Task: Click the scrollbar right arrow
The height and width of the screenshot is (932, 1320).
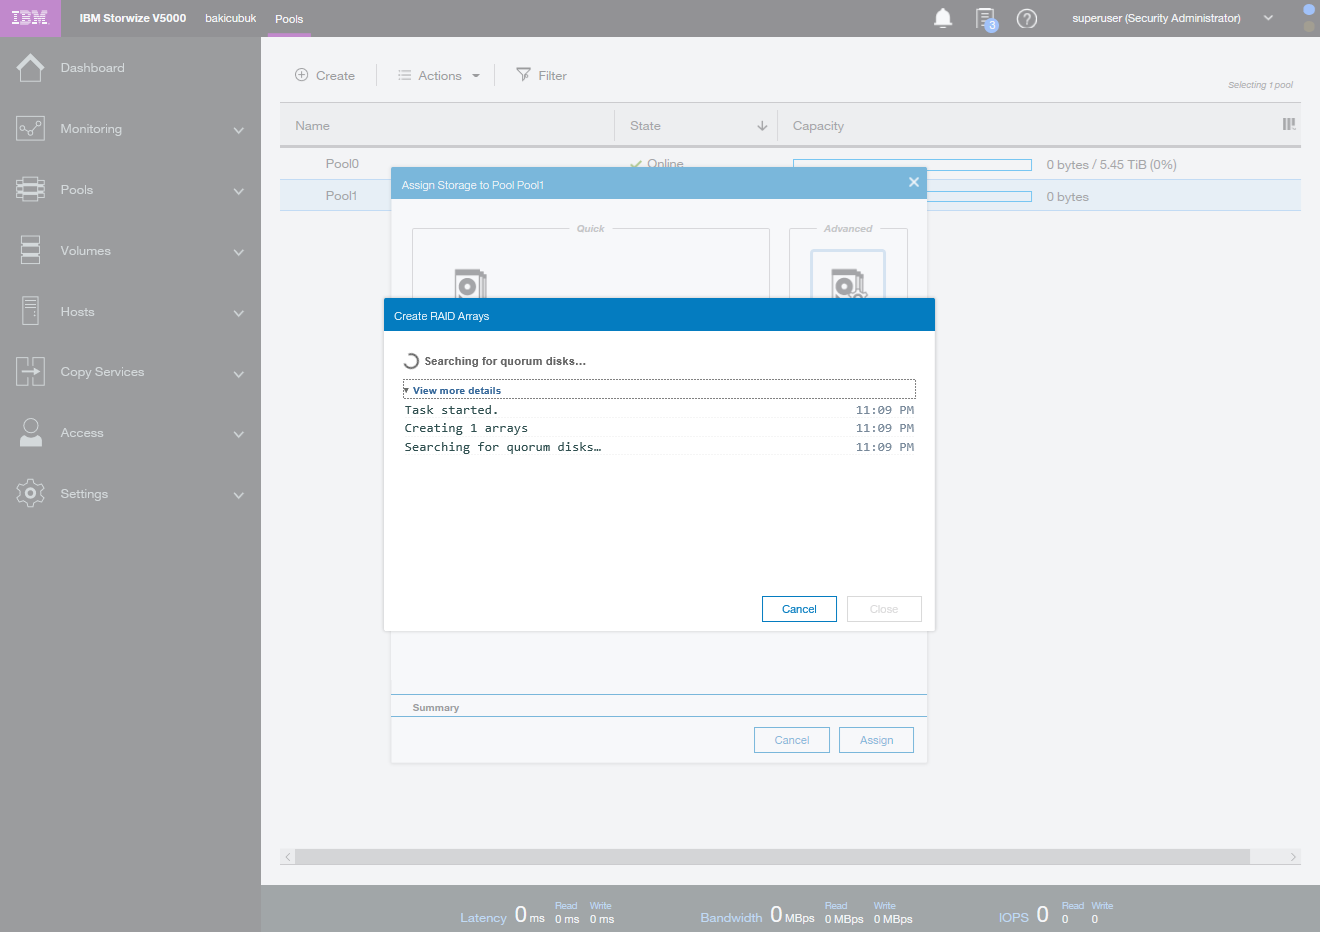Action: 1293,857
